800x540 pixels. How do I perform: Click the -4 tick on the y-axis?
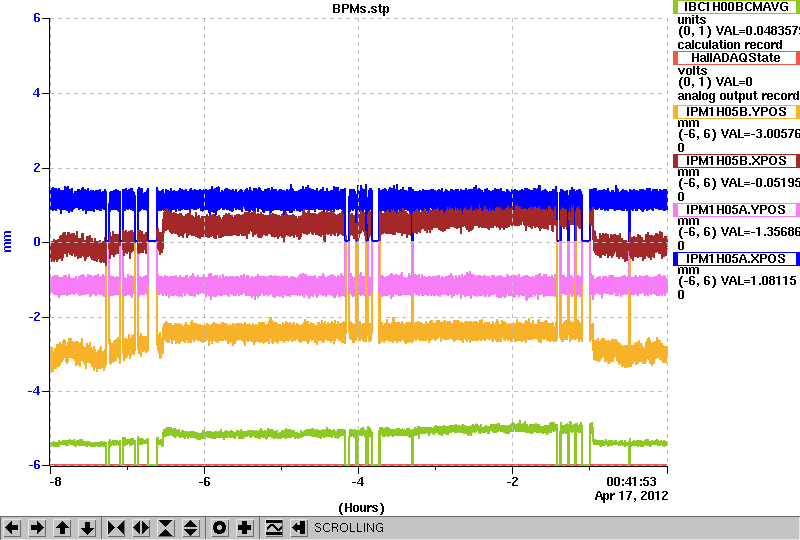coord(34,391)
